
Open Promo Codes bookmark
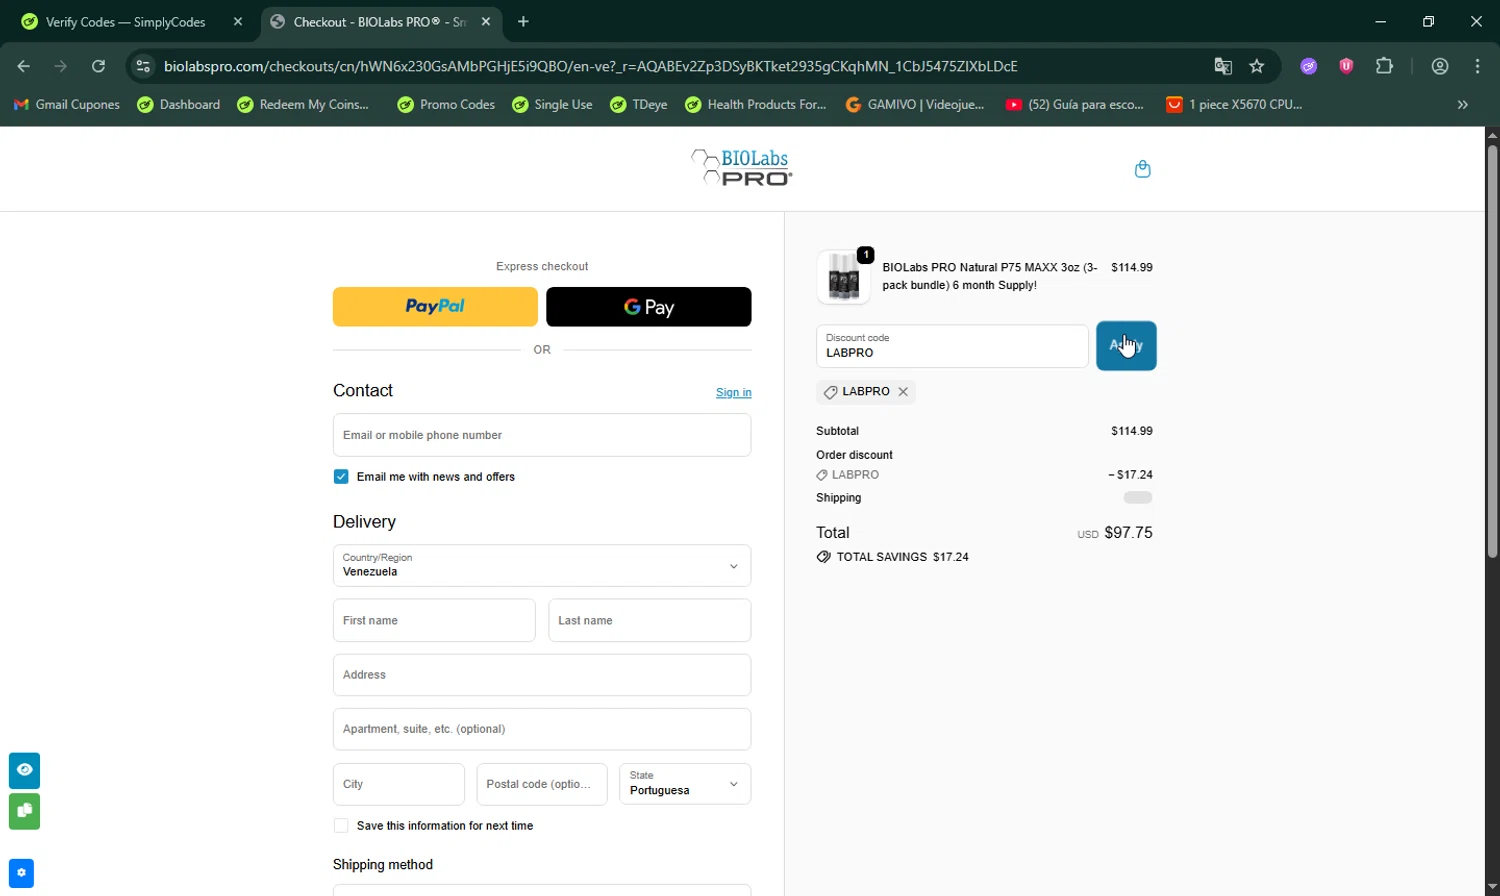tap(446, 104)
